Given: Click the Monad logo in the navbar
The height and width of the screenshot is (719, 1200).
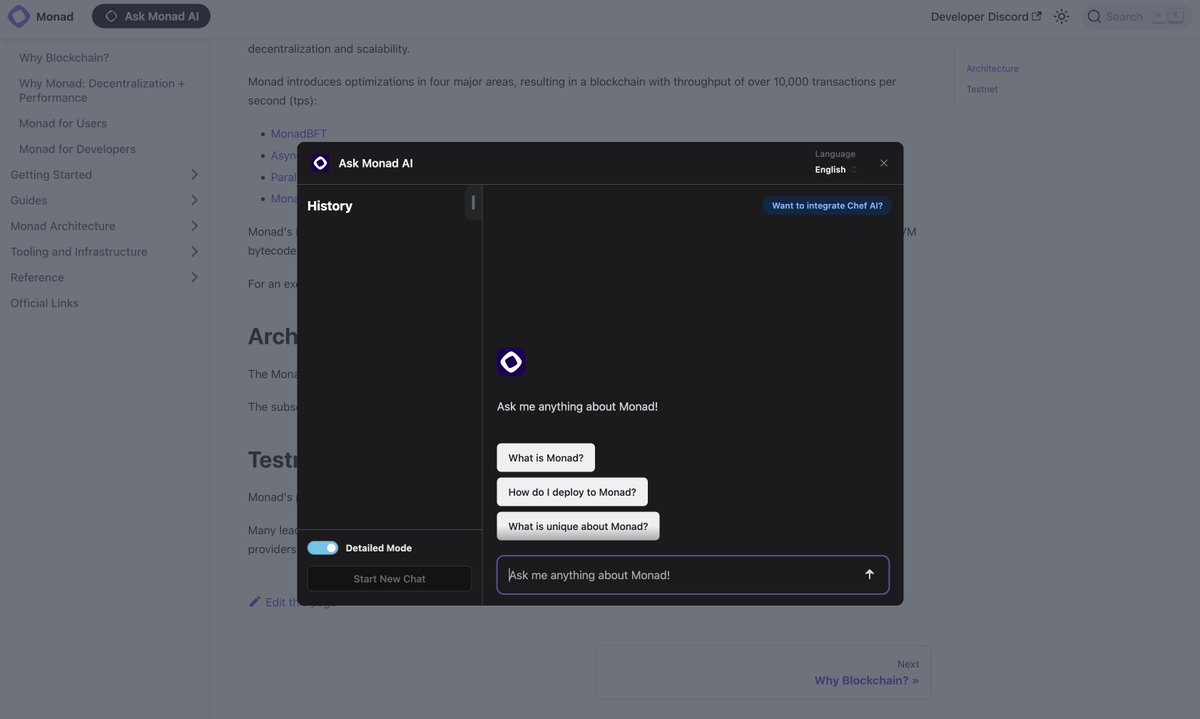Looking at the screenshot, I should click(19, 16).
